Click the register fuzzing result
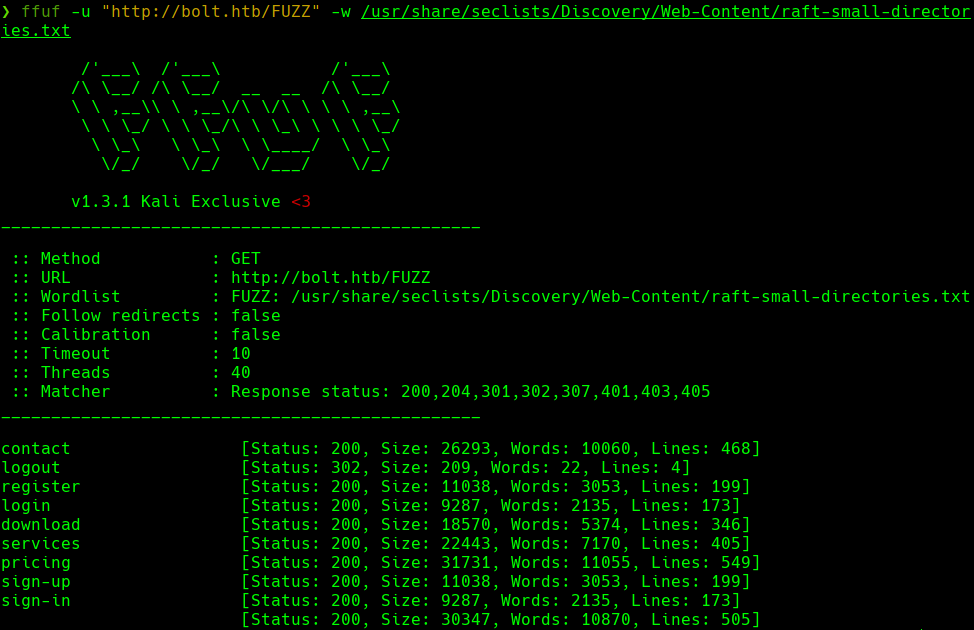 41,486
